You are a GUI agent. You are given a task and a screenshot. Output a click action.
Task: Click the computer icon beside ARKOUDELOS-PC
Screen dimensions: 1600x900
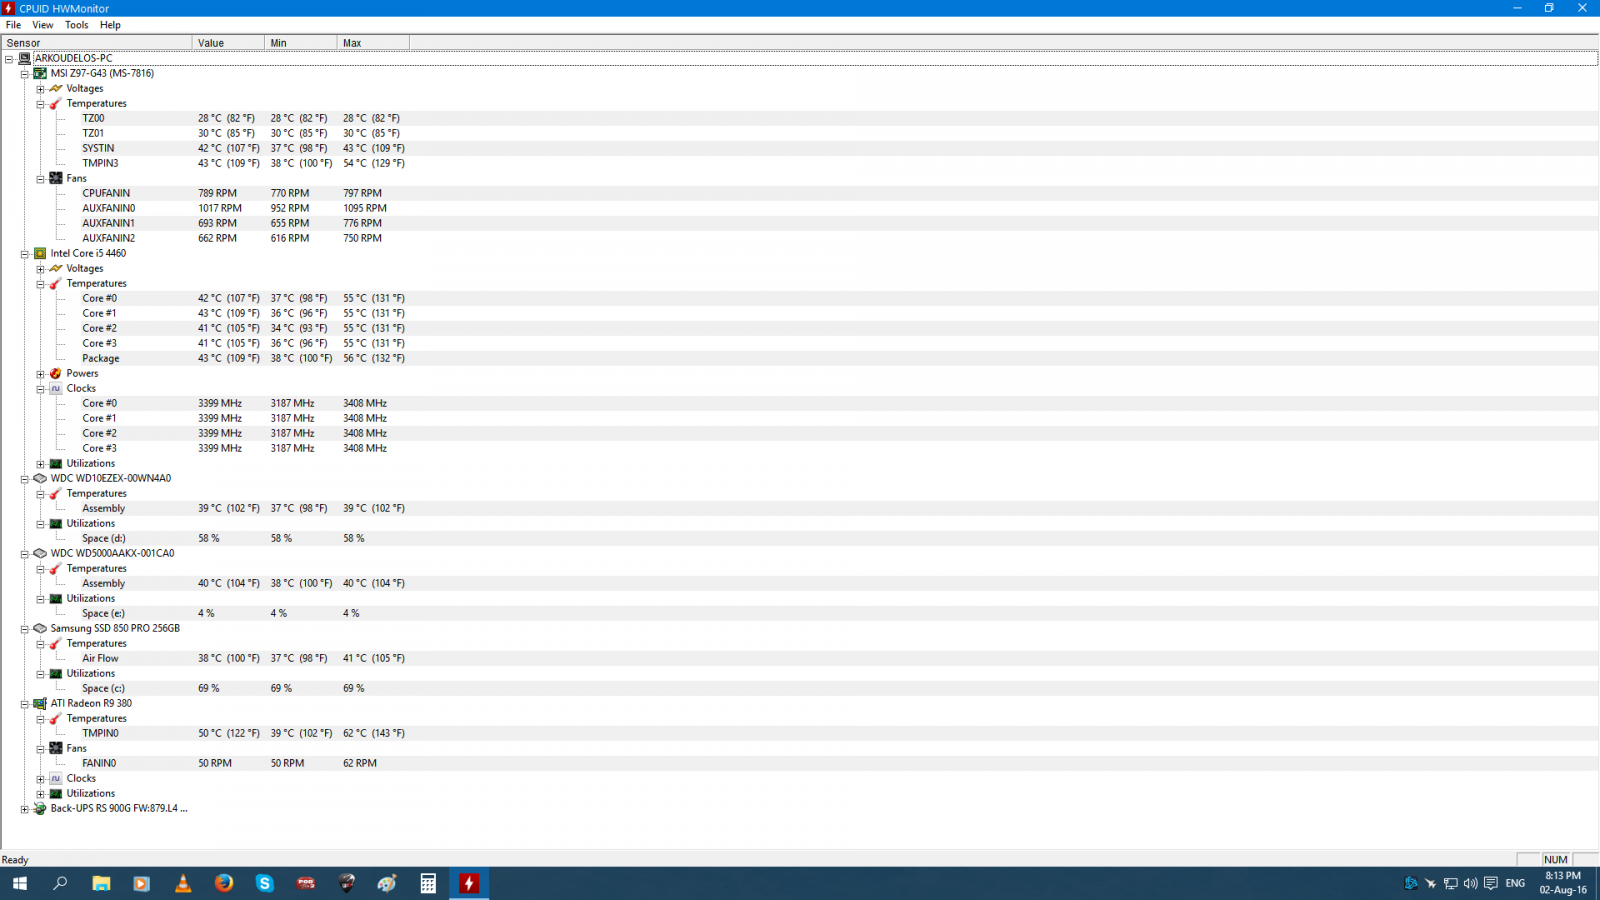point(25,58)
